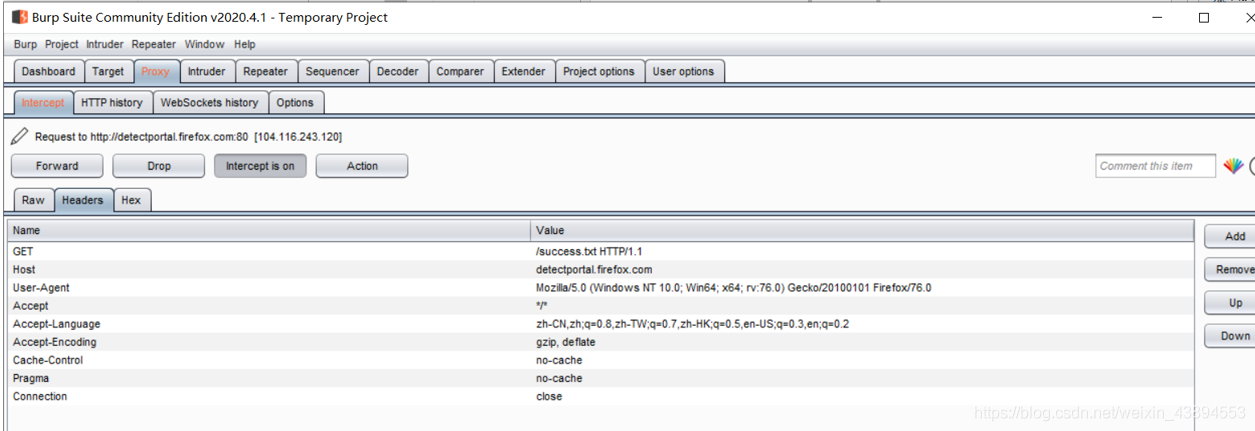Open the WebSockets history sub-tab
The height and width of the screenshot is (431, 1255).
point(209,103)
